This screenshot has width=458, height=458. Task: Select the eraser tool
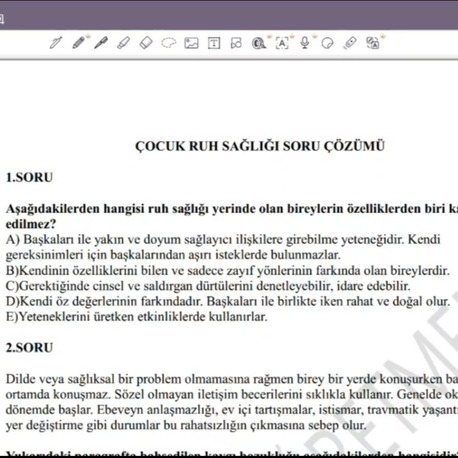[x=146, y=43]
